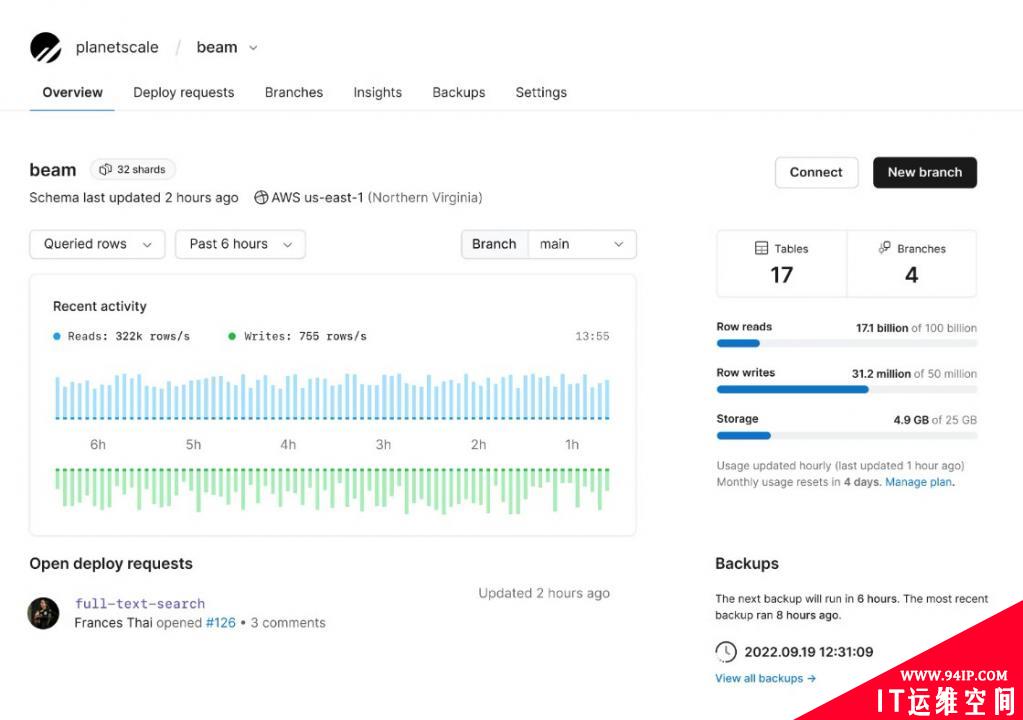Click the Row writes usage bar
Viewport: 1023px width, 720px height.
(x=847, y=389)
